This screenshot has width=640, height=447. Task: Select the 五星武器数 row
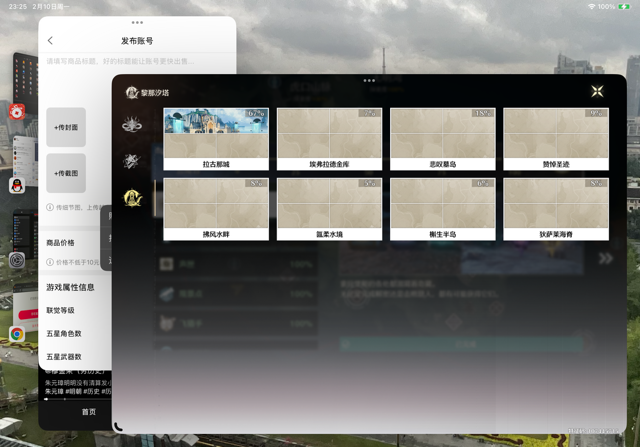77,357
